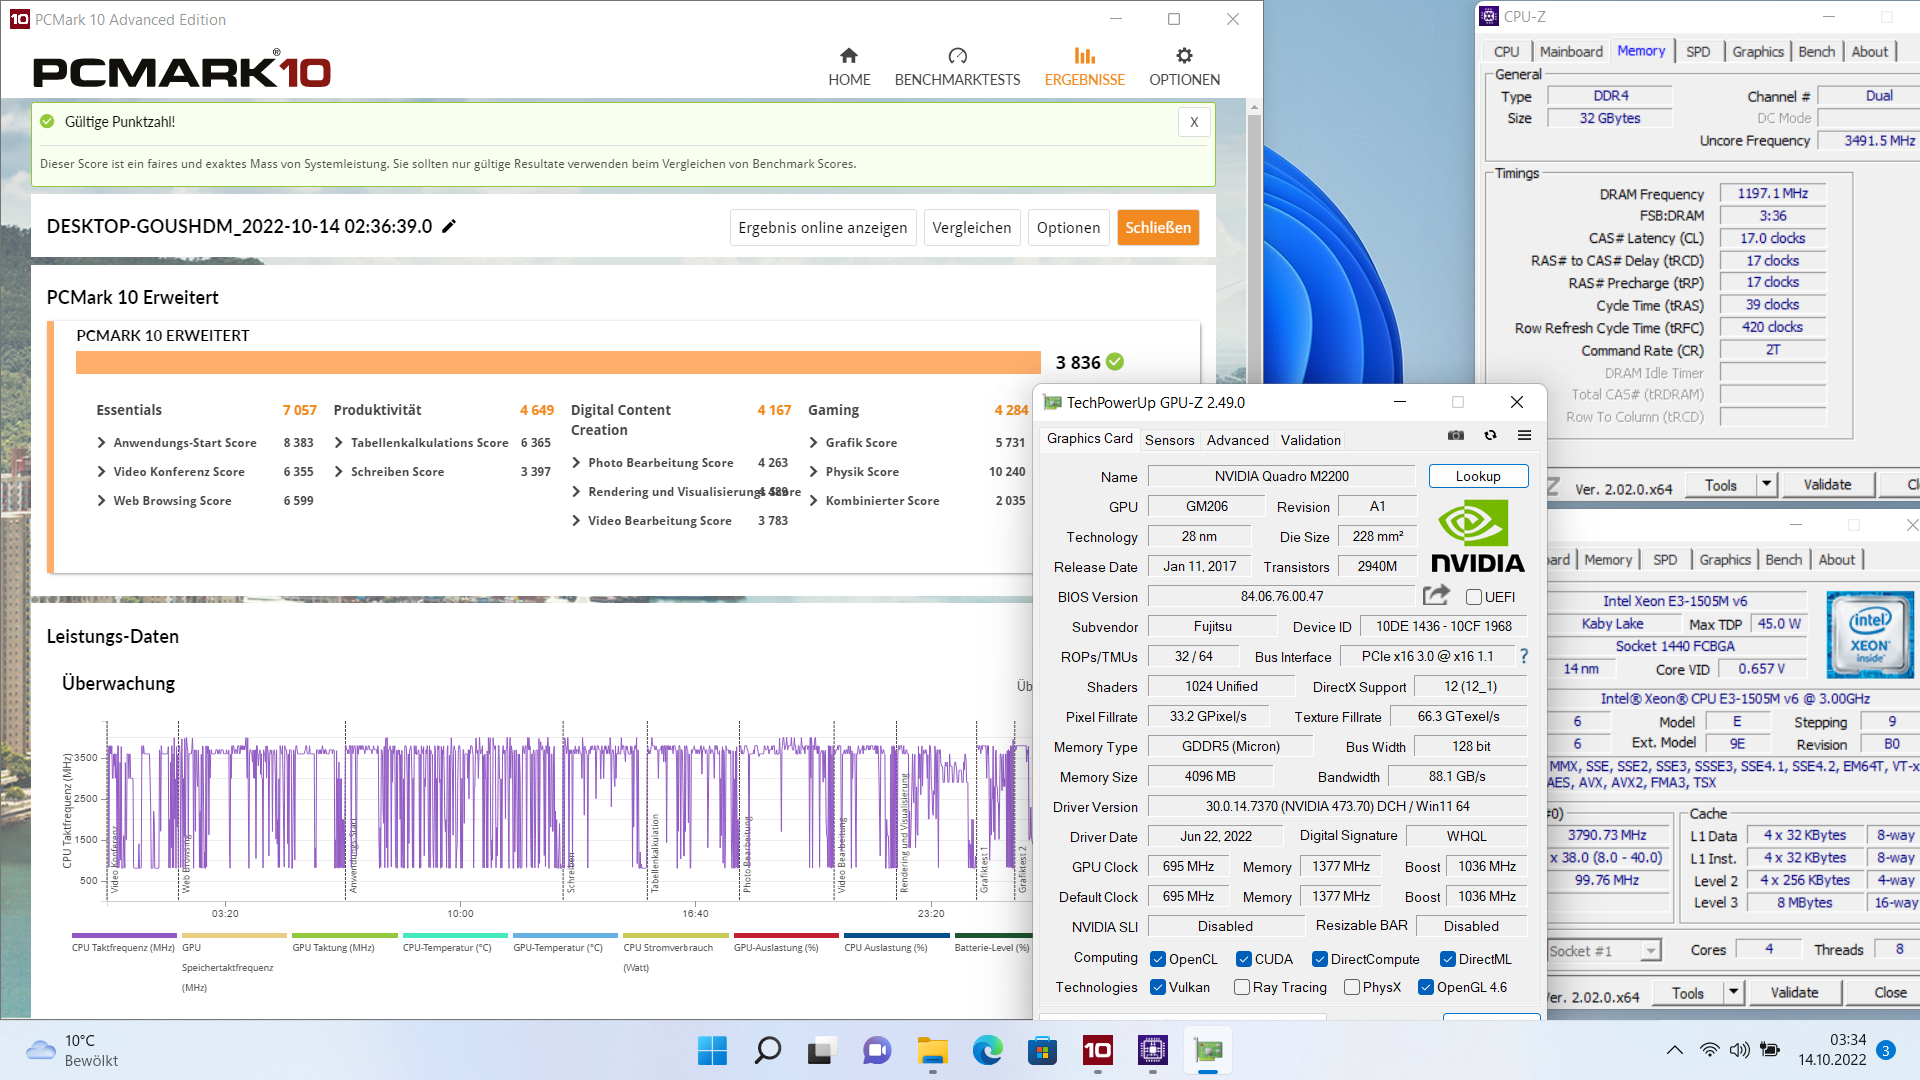
Task: Open SPD tab in upper CPU-Z
Action: [x=1698, y=52]
